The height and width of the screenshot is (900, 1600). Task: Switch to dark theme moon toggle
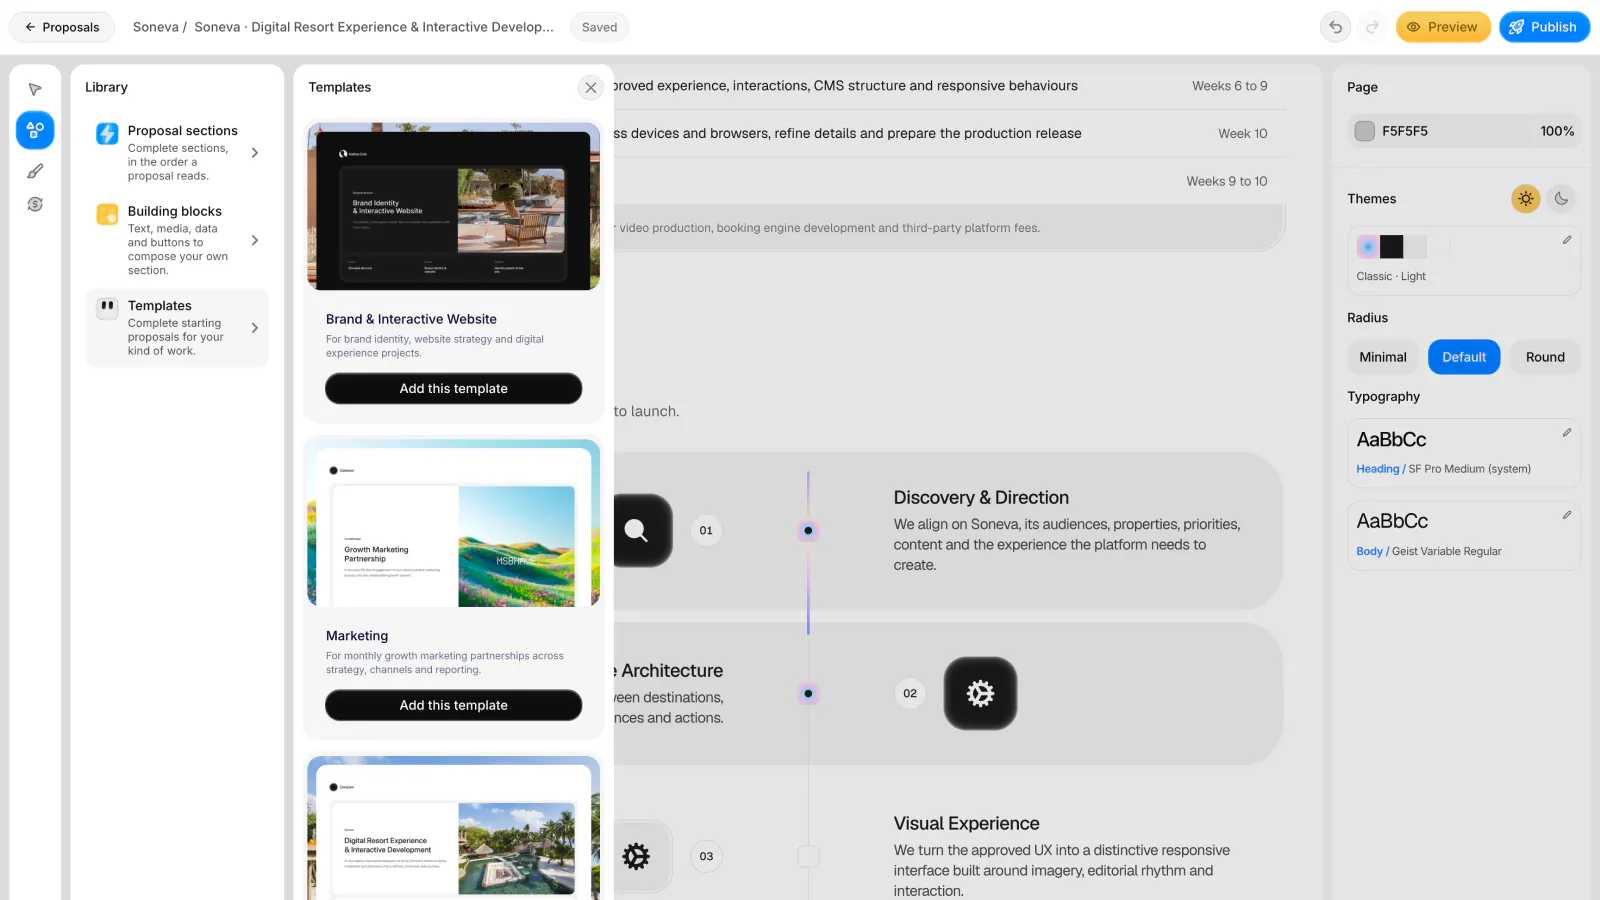click(1561, 199)
